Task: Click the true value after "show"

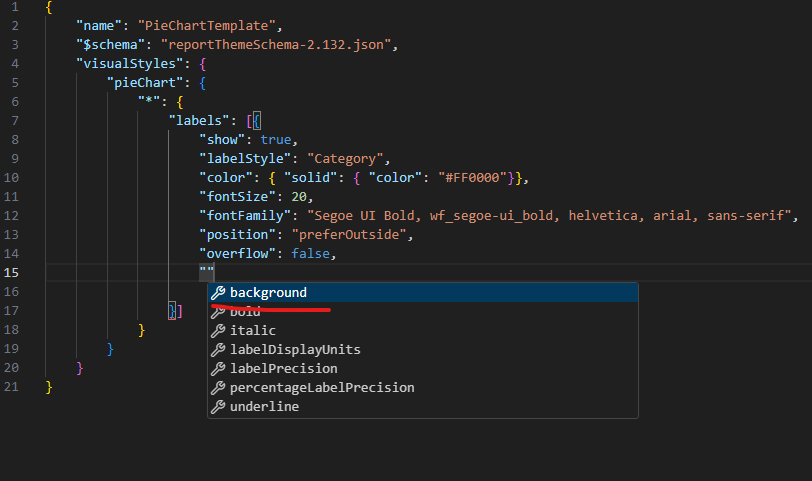Action: (276, 140)
